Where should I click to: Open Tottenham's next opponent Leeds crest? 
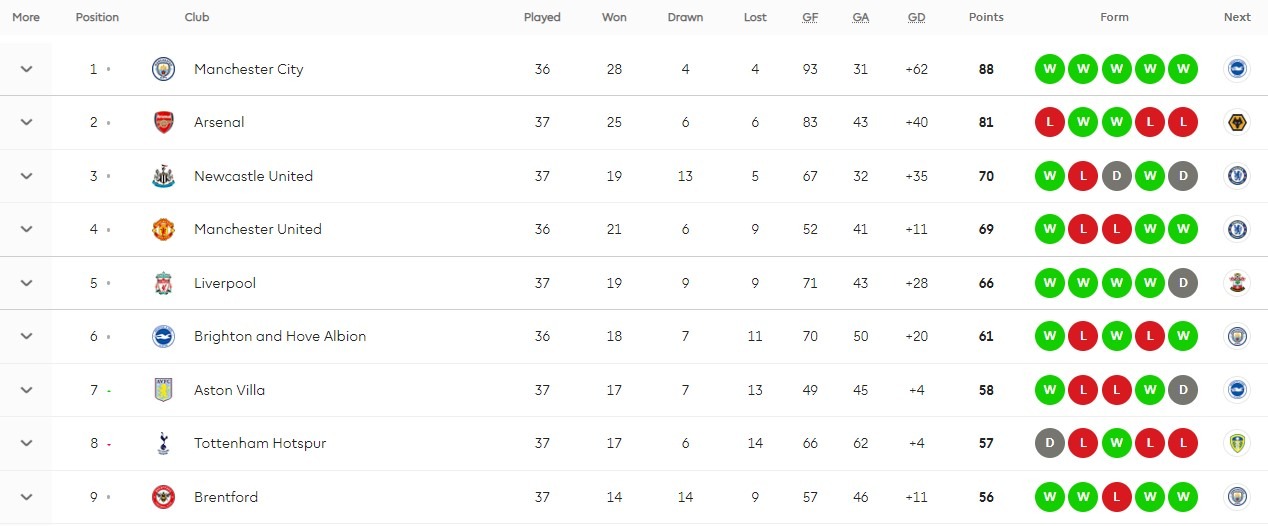pyautogui.click(x=1237, y=443)
